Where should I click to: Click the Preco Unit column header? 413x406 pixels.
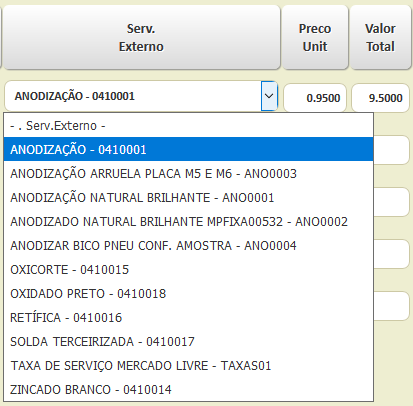(315, 37)
